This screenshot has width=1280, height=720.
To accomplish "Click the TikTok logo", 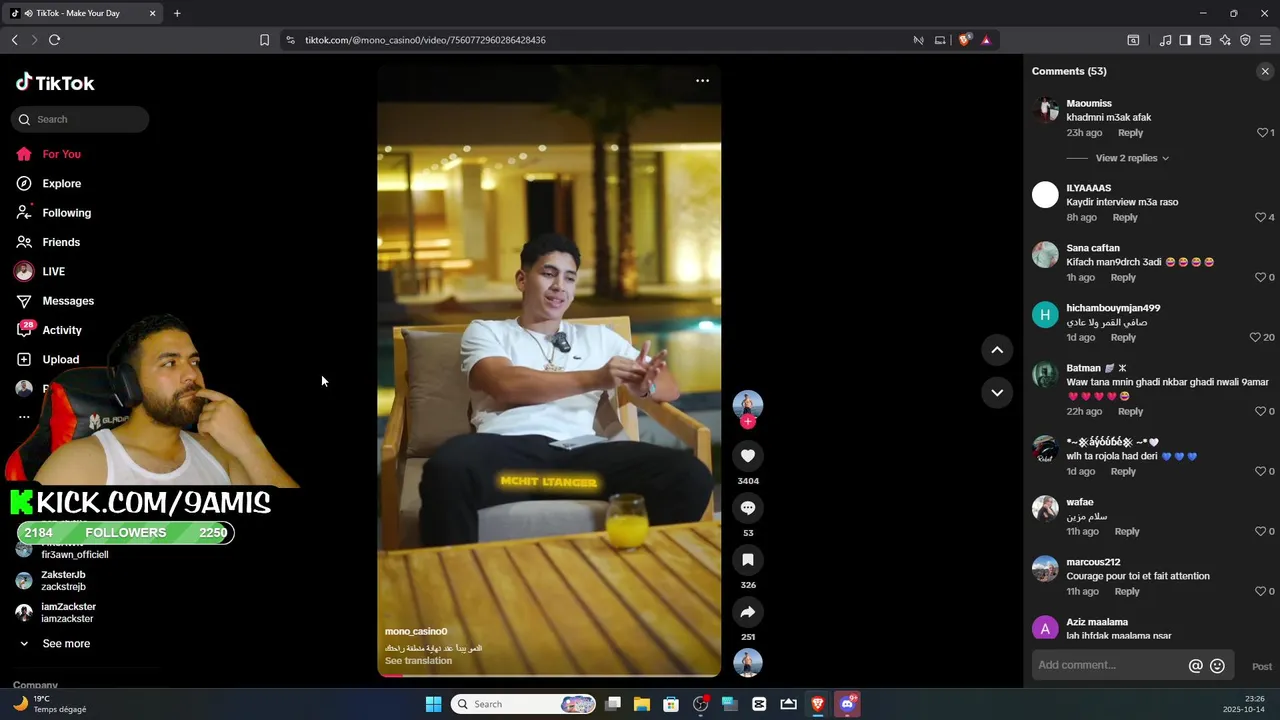I will click(55, 83).
